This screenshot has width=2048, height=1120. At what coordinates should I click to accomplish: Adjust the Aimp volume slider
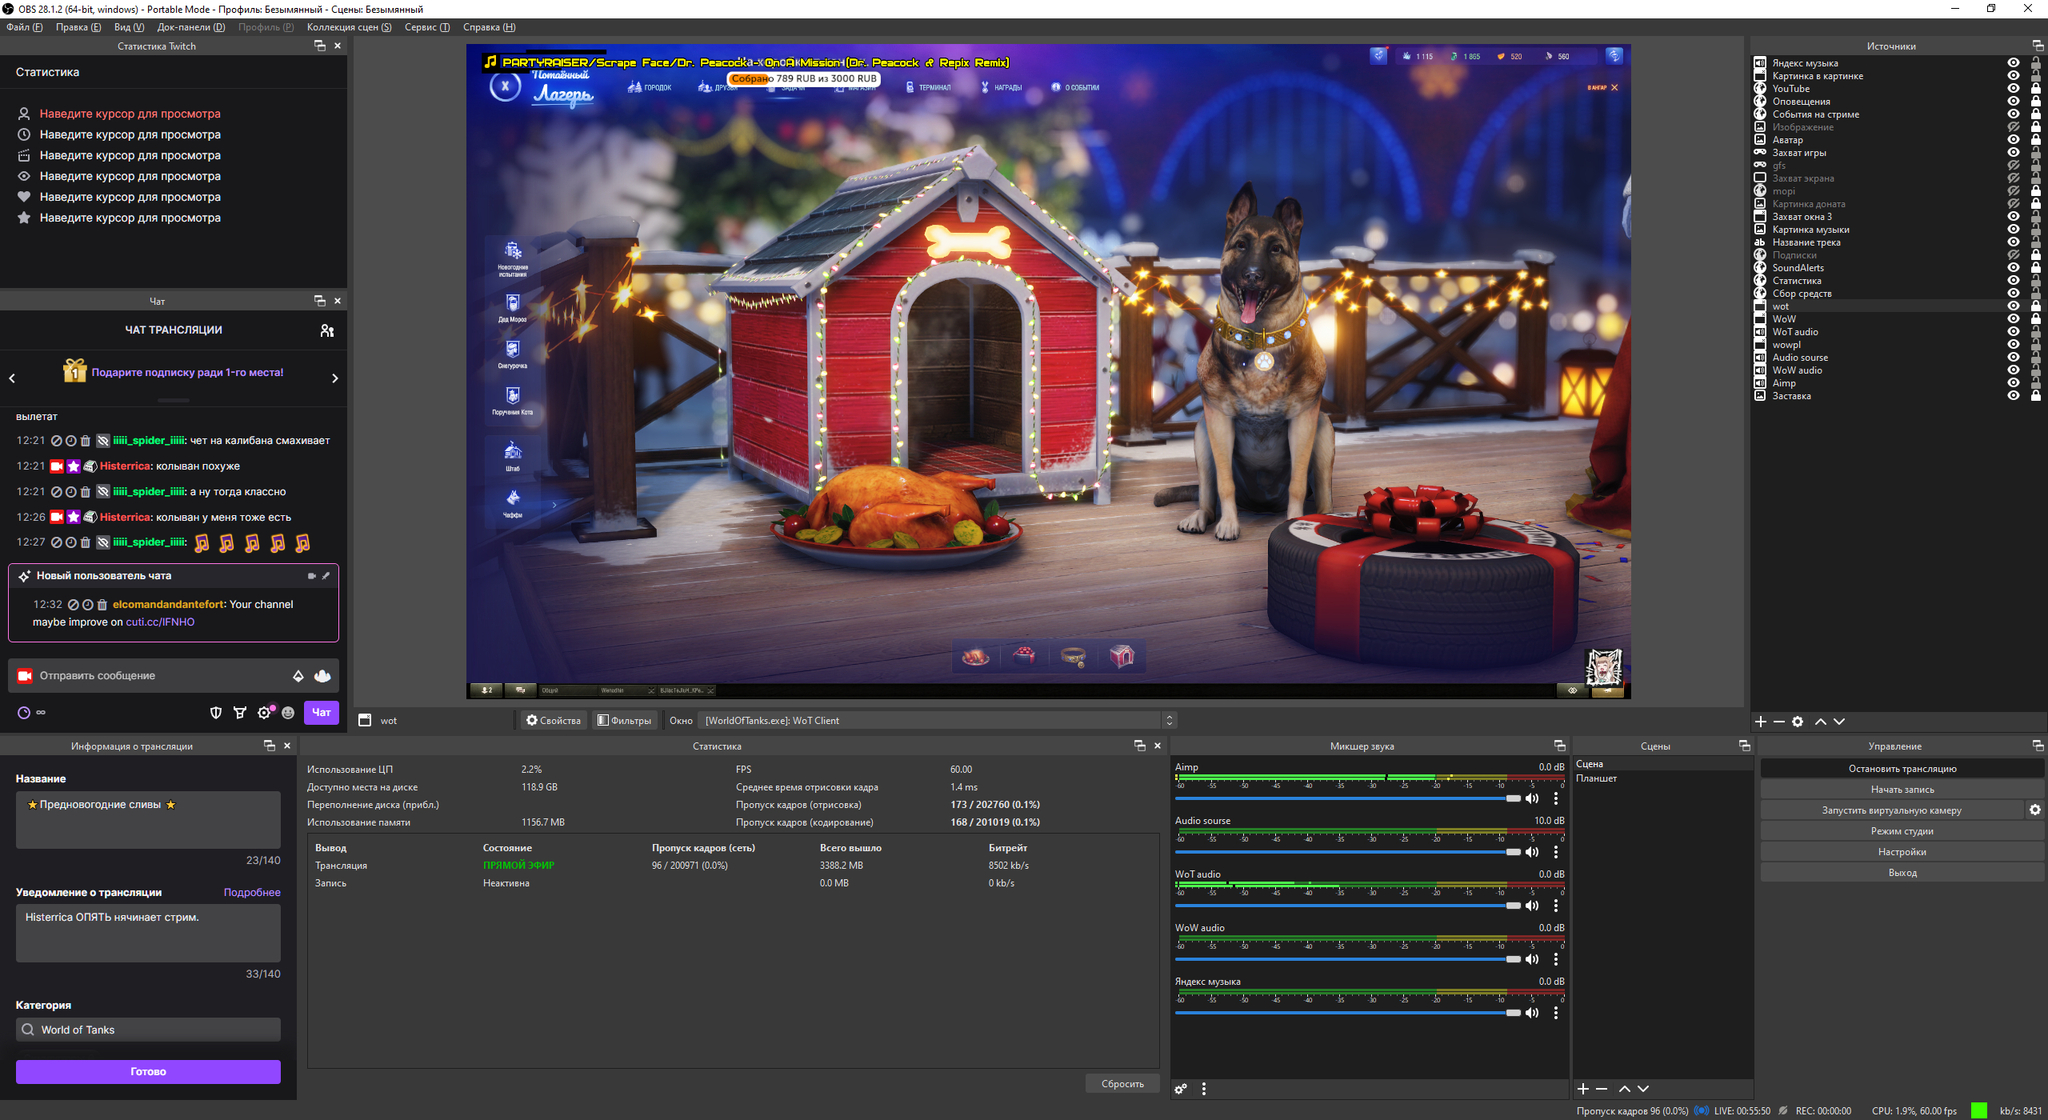click(x=1347, y=799)
